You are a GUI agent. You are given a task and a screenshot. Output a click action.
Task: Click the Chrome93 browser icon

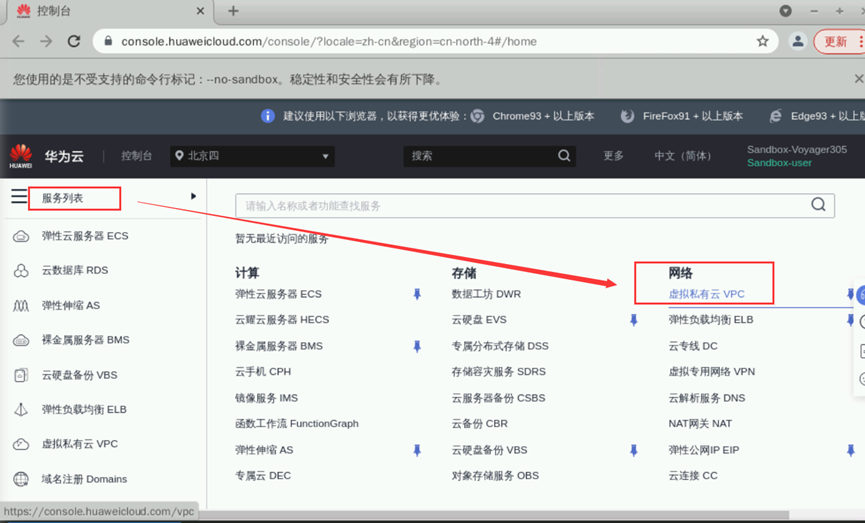(478, 116)
